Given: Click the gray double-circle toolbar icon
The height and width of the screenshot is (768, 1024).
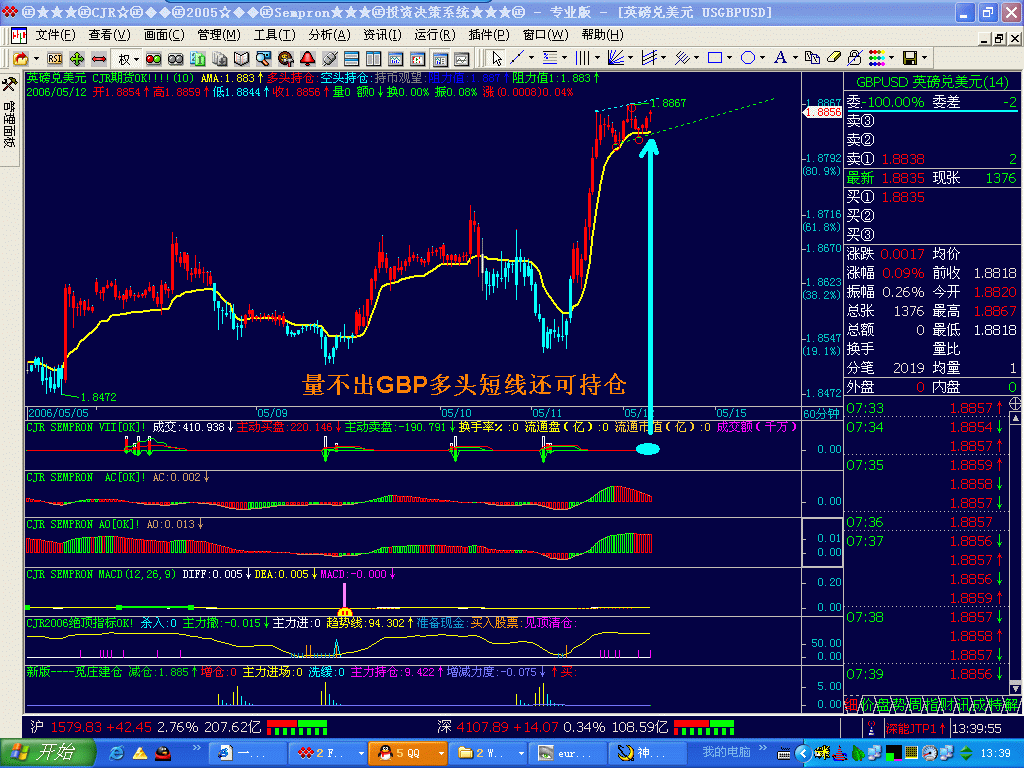Looking at the screenshot, I should (x=176, y=59).
